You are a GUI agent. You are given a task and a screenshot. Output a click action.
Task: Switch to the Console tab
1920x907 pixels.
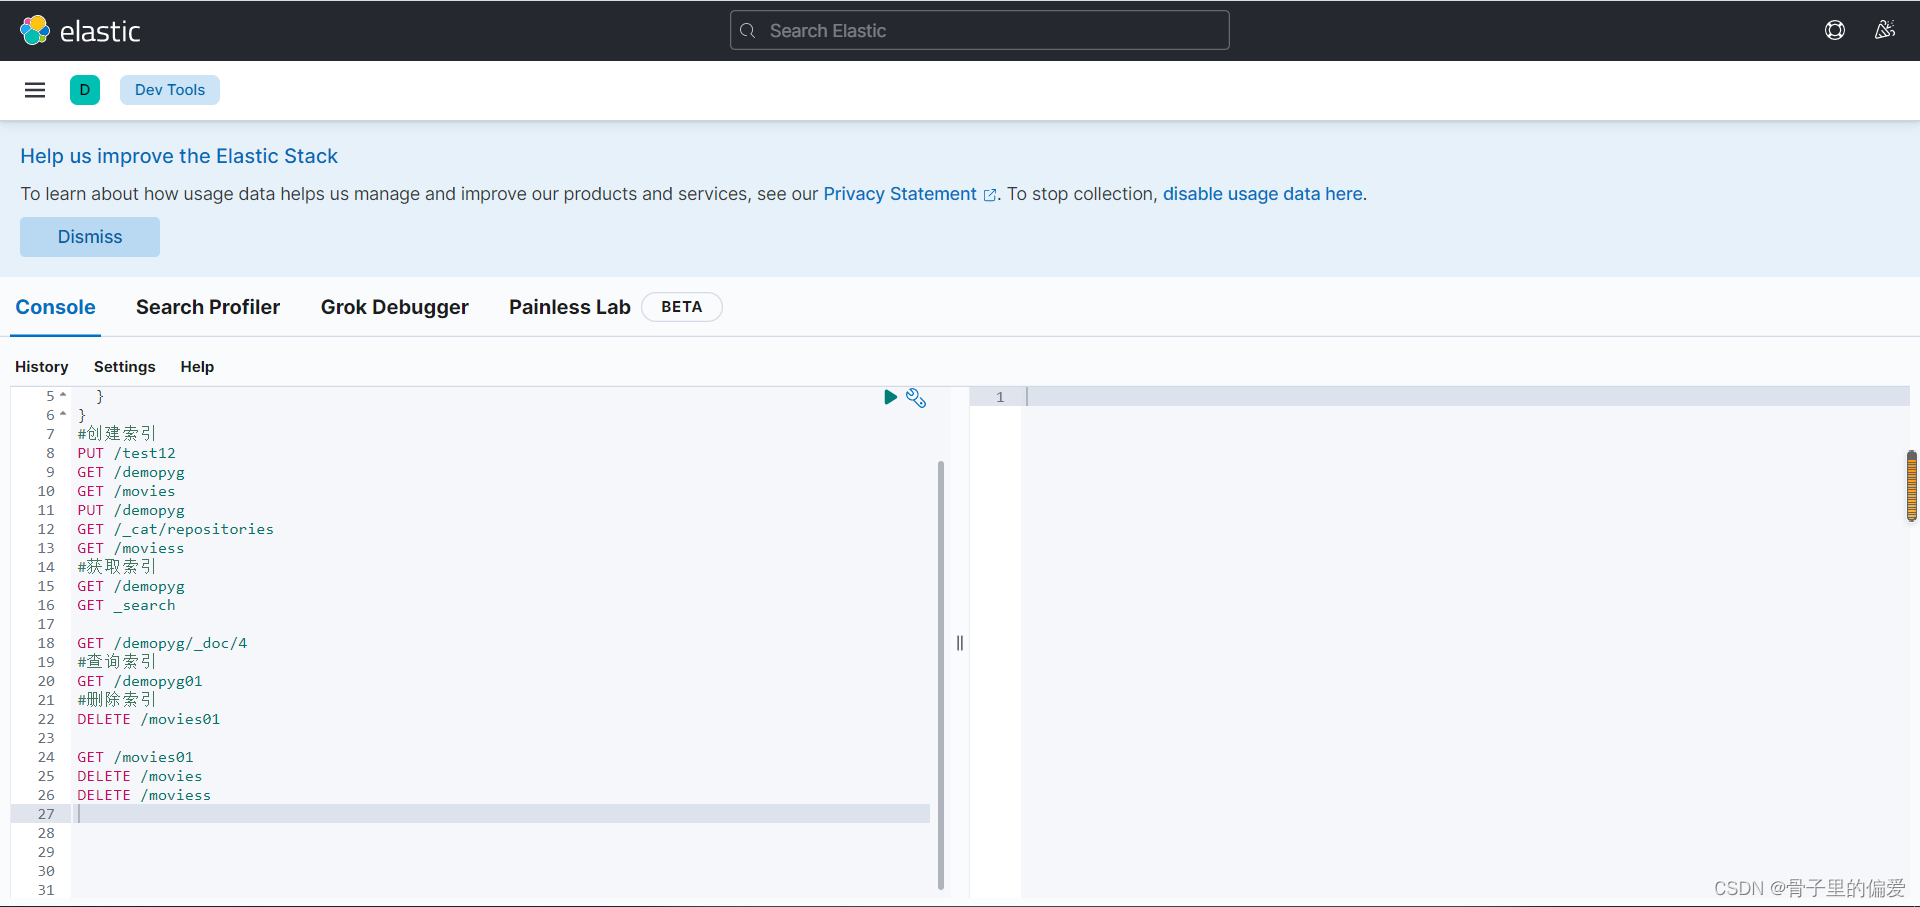pyautogui.click(x=55, y=307)
